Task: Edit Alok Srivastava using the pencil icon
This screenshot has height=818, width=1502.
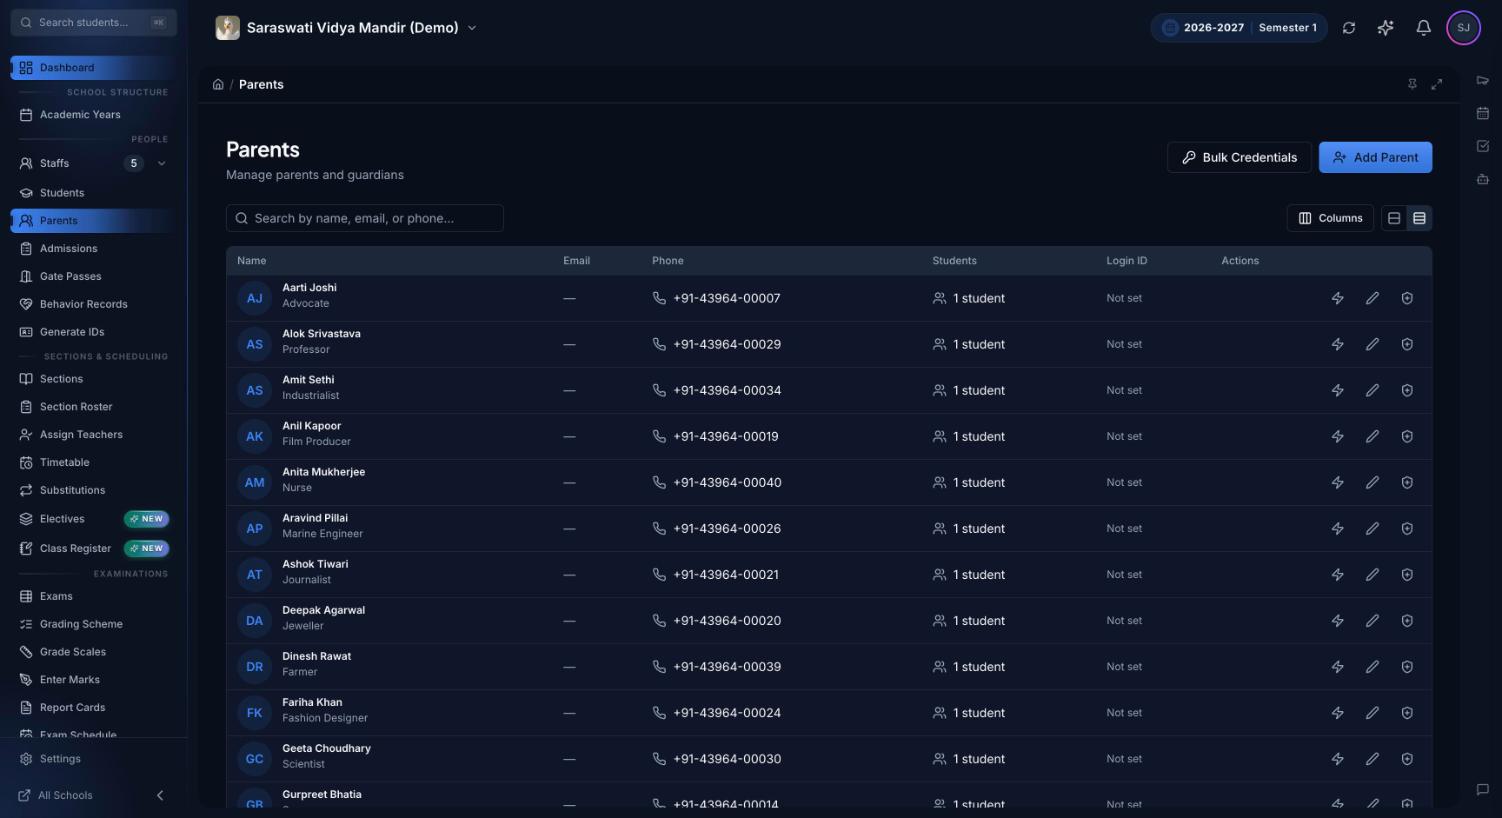Action: click(x=1372, y=344)
